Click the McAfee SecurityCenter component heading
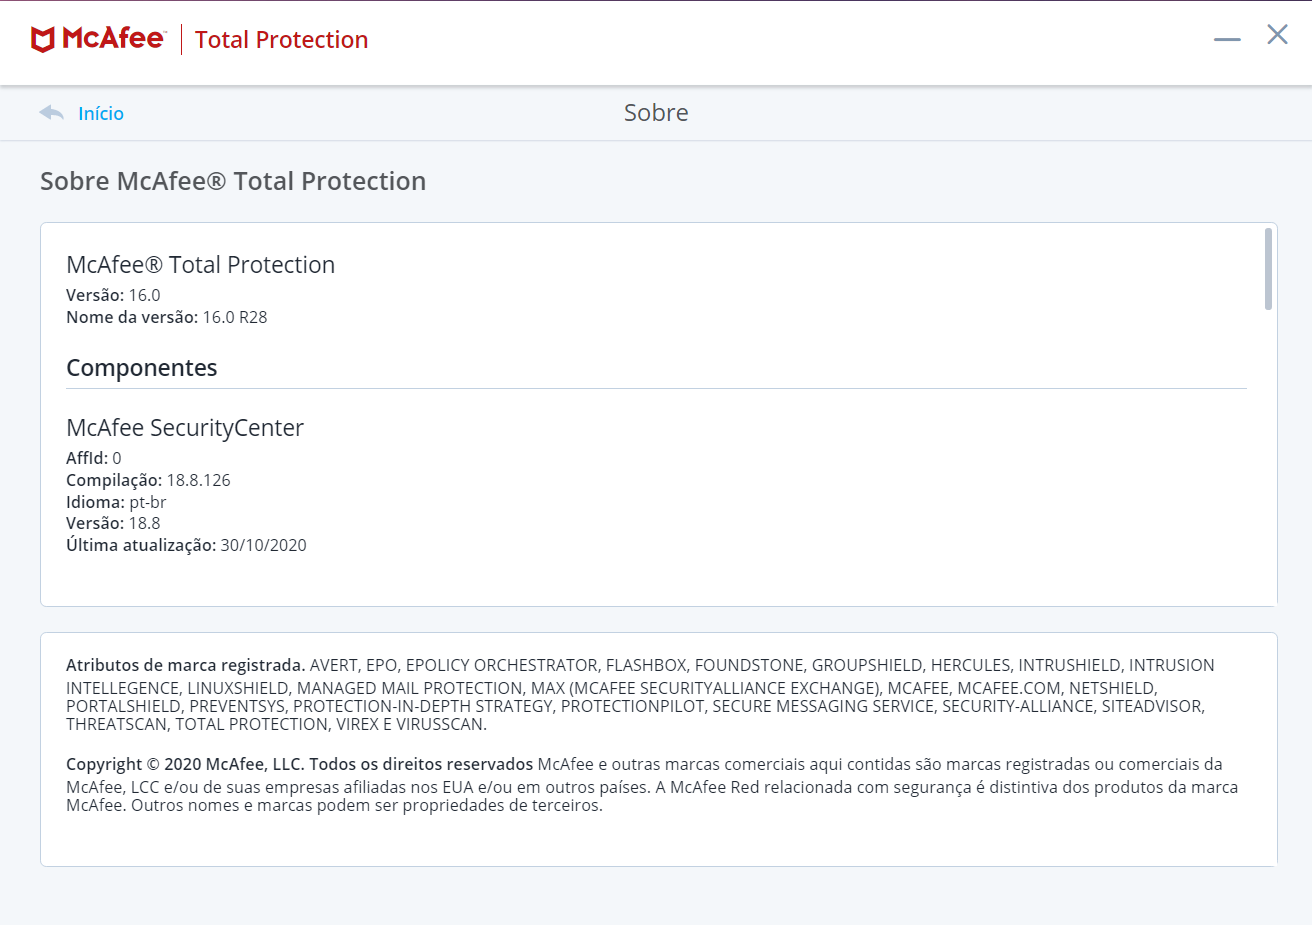Screen dimensions: 1312x925 tap(185, 428)
